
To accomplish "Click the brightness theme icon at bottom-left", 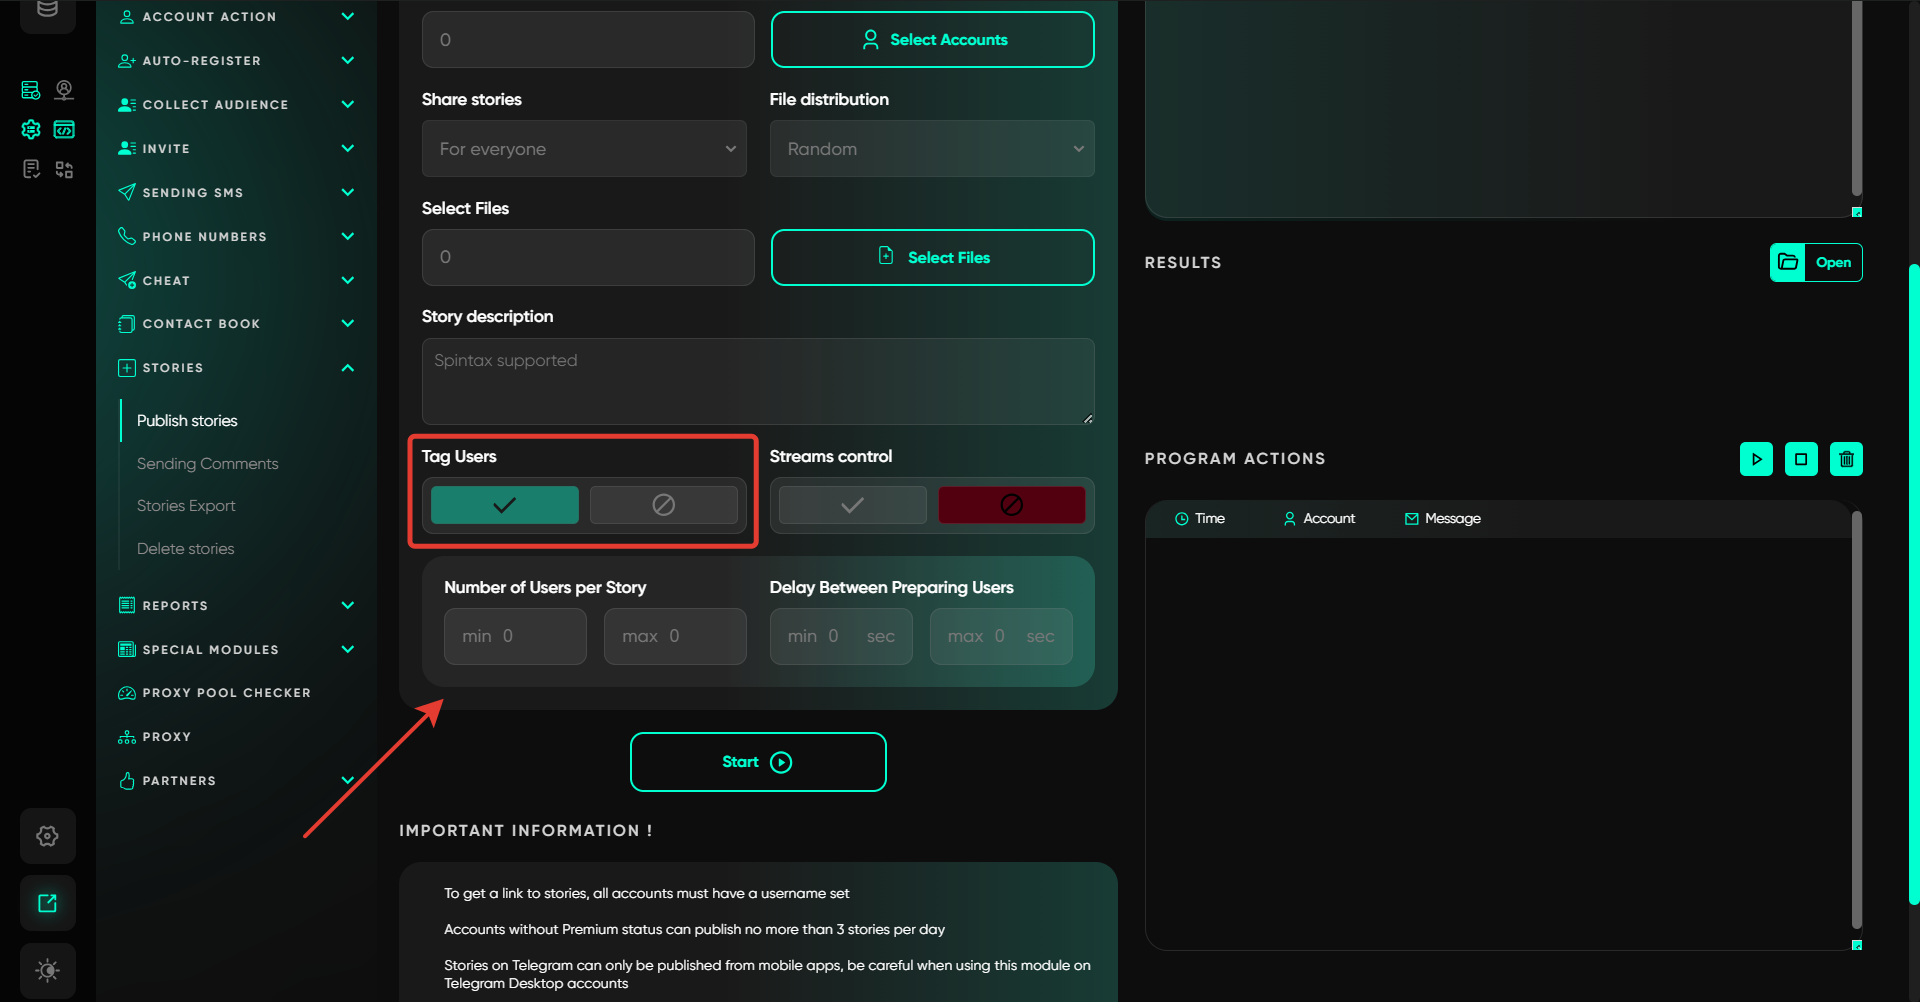I will pyautogui.click(x=47, y=970).
